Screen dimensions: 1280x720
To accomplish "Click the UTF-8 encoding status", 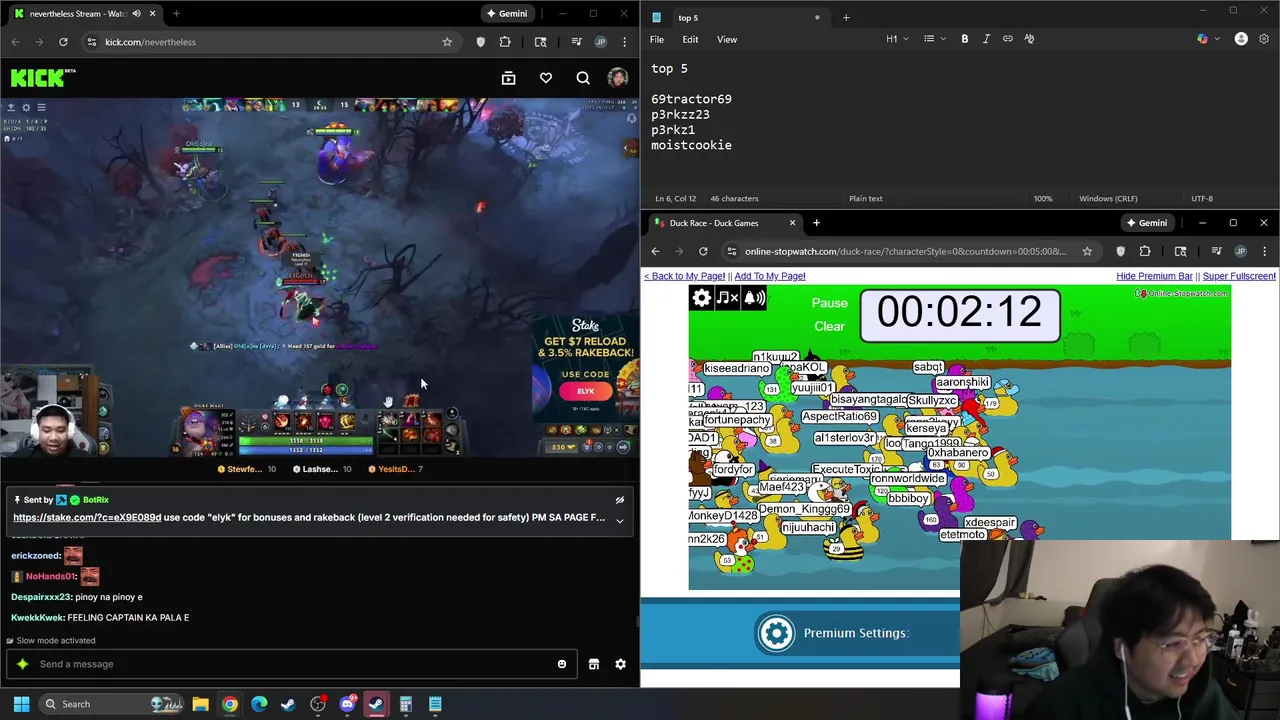I will pos(1202,198).
